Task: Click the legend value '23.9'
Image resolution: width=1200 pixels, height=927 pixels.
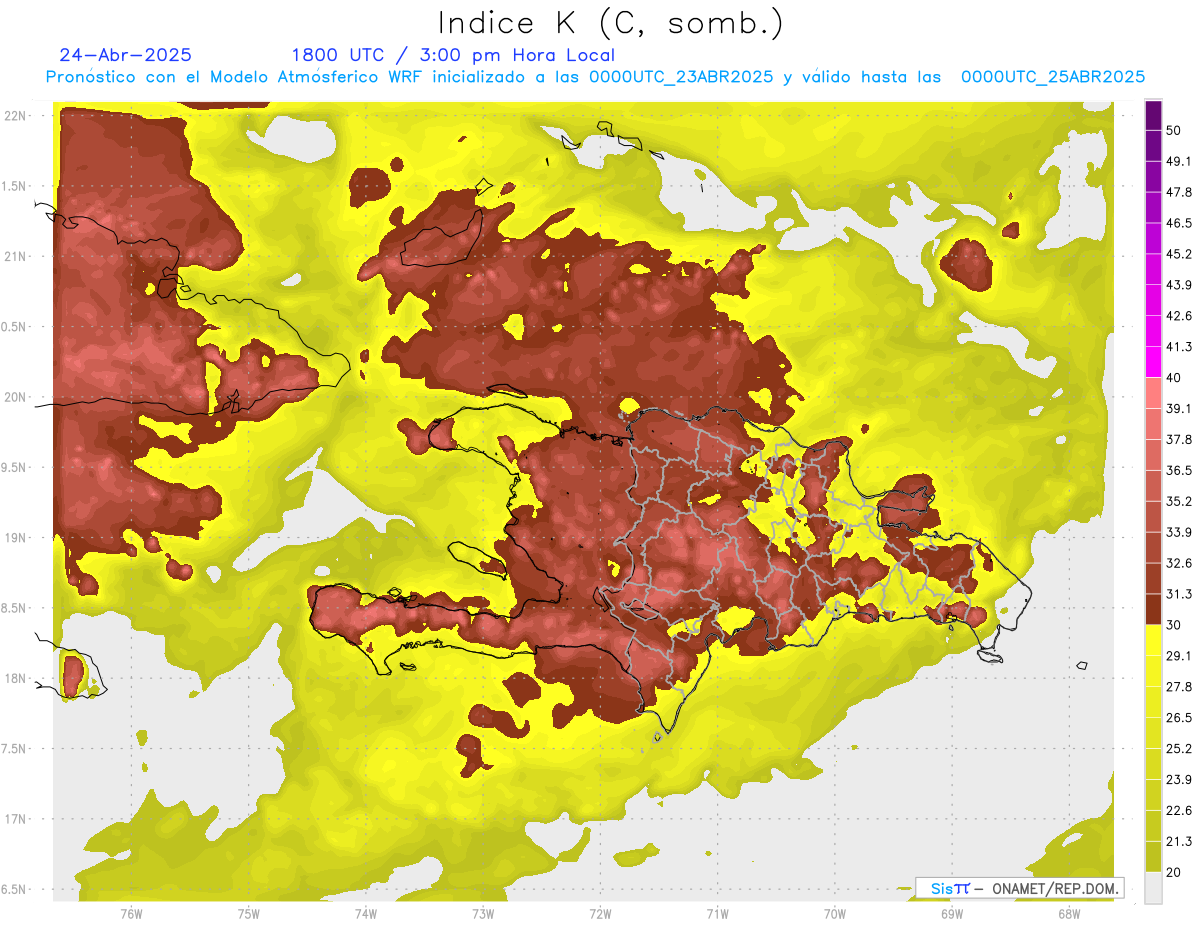Action: pyautogui.click(x=1178, y=779)
